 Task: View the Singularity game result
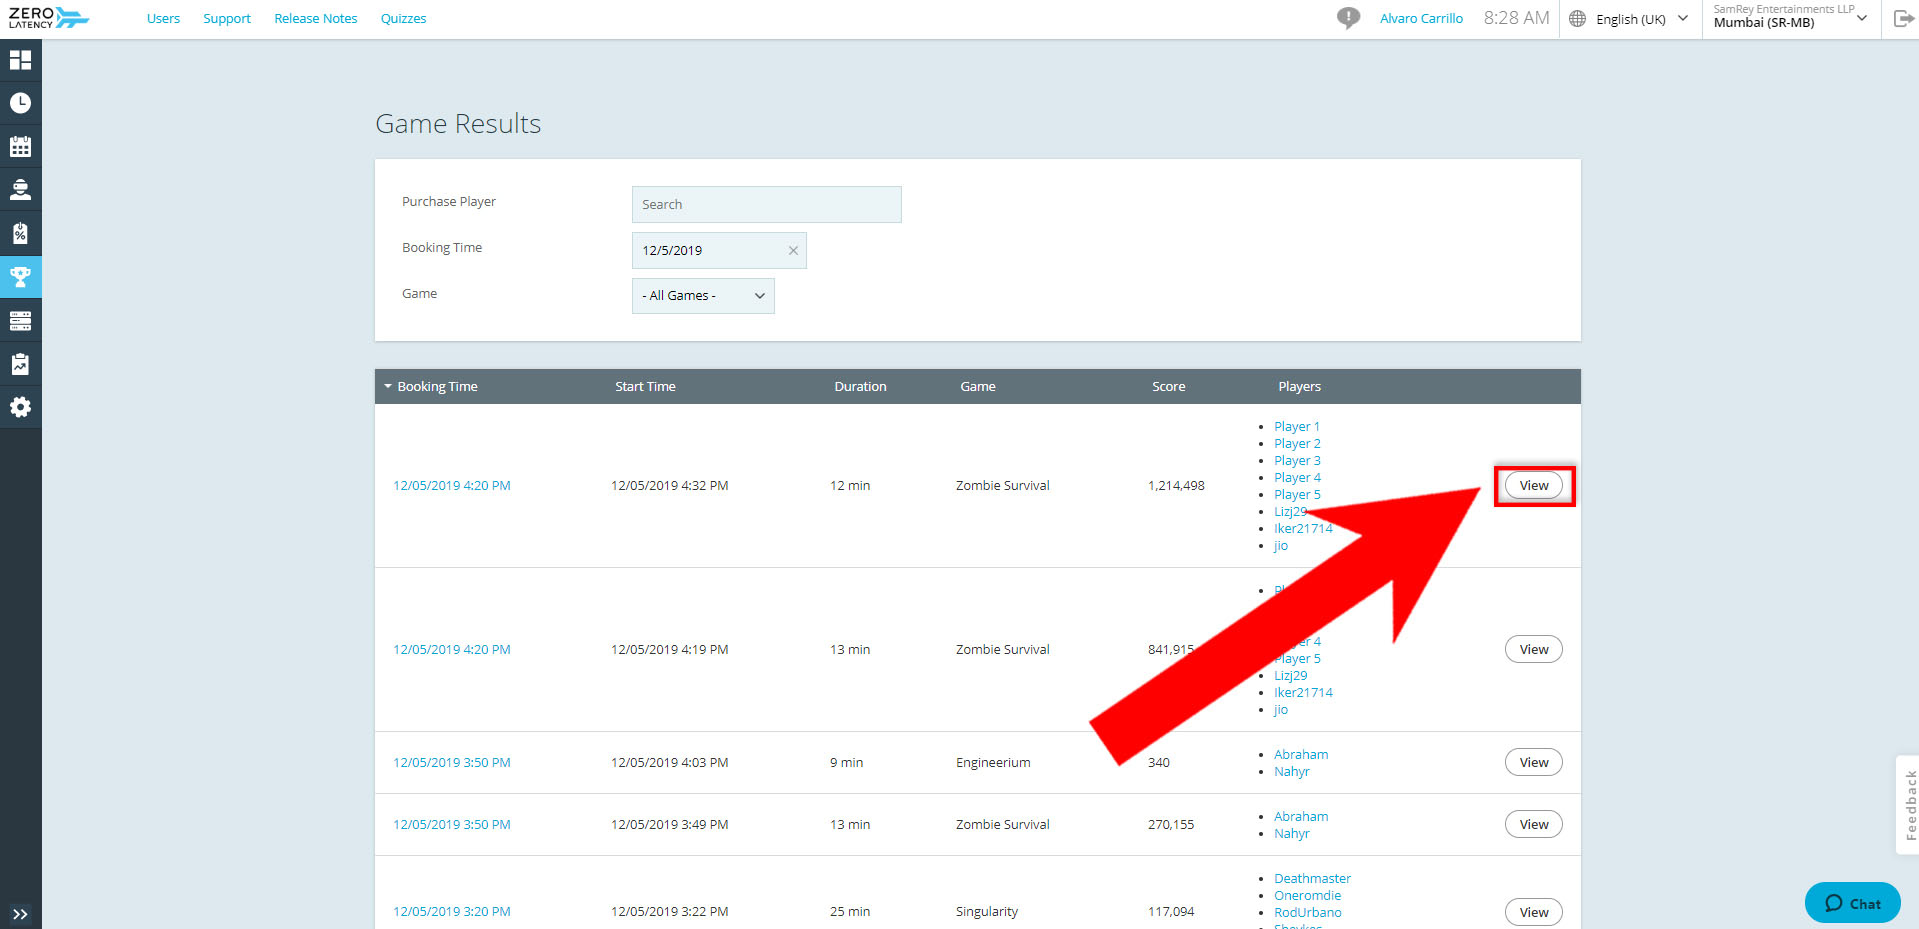(x=1534, y=912)
